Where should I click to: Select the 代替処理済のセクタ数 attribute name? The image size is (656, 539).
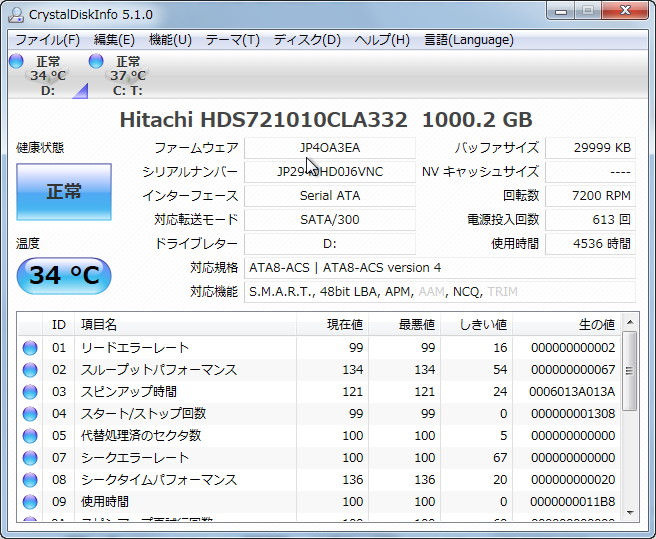point(141,436)
